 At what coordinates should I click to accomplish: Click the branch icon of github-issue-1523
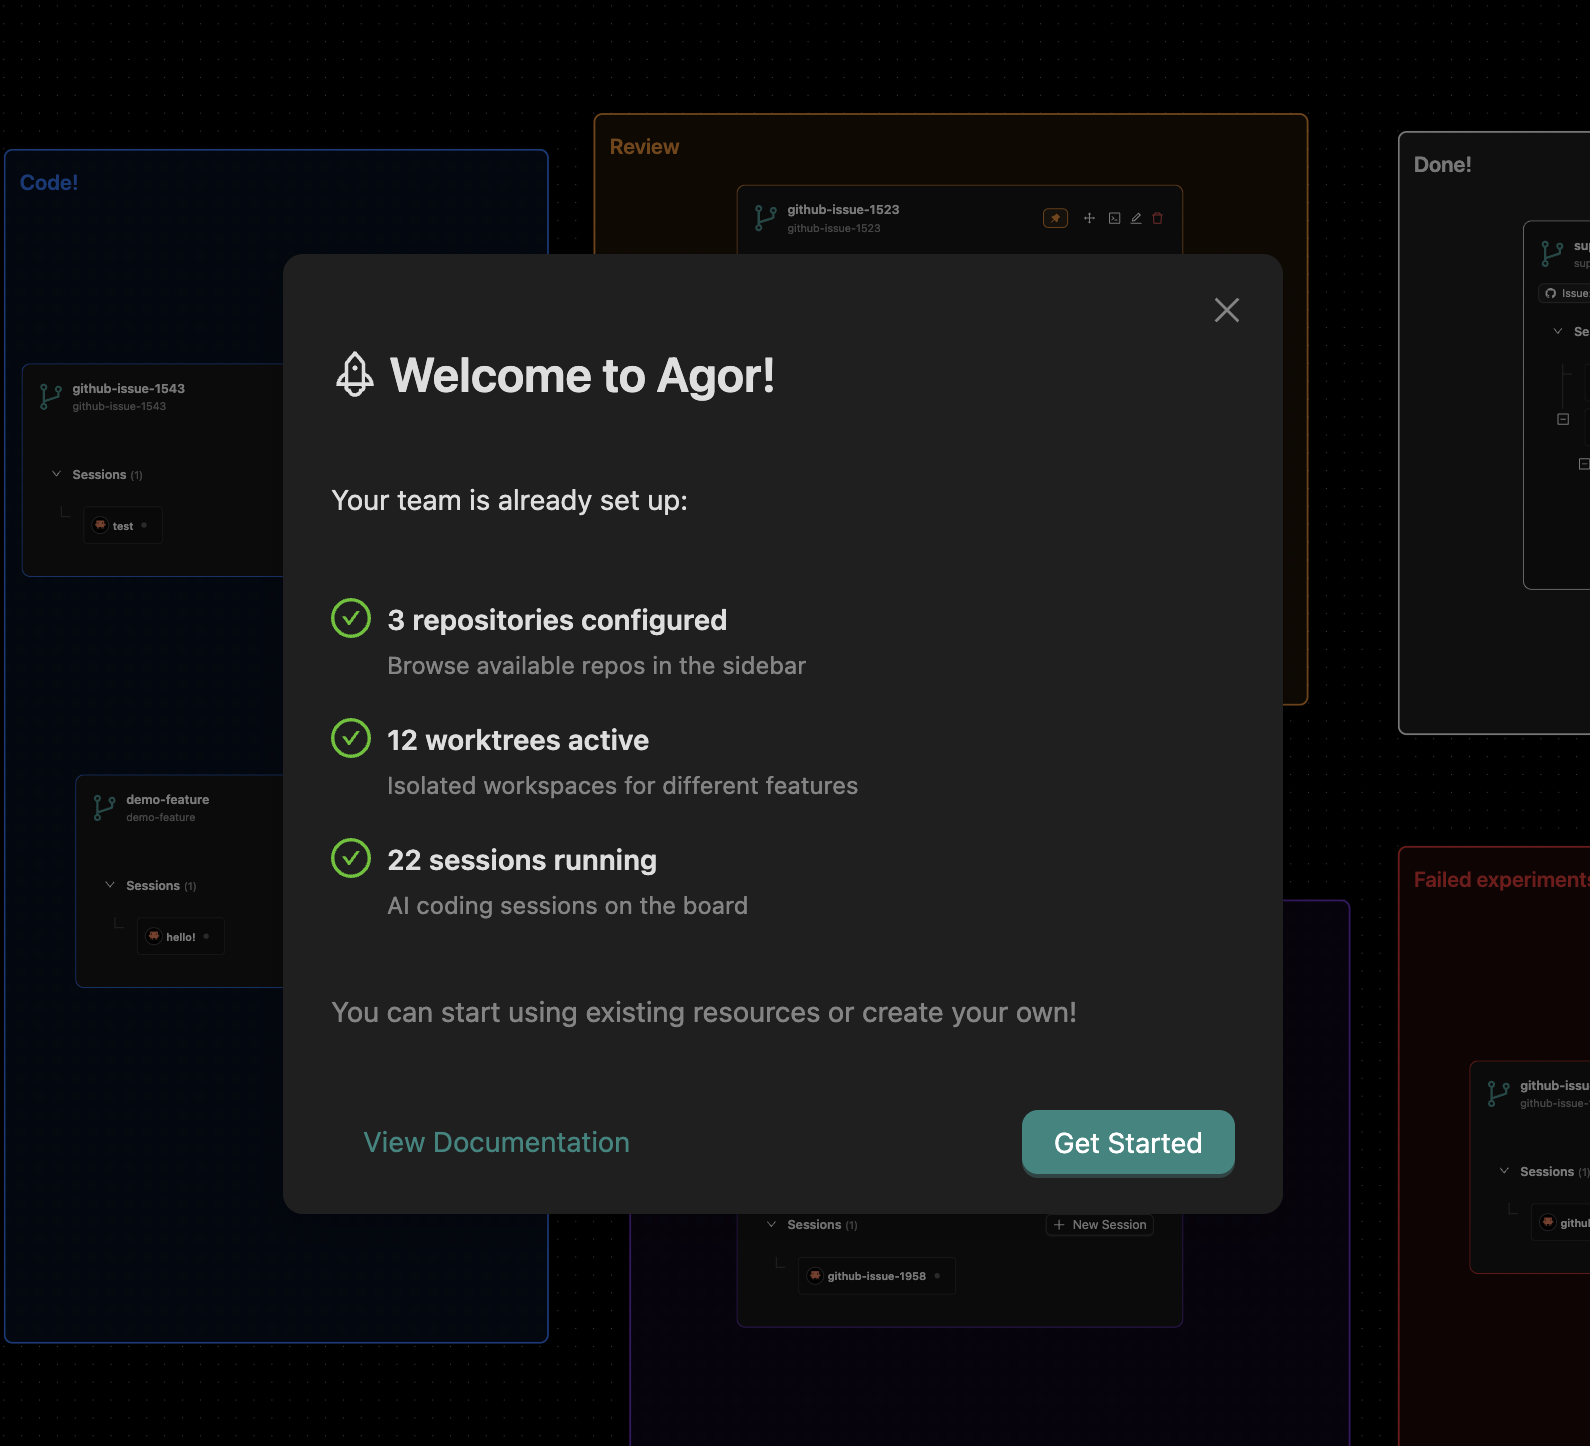(766, 218)
